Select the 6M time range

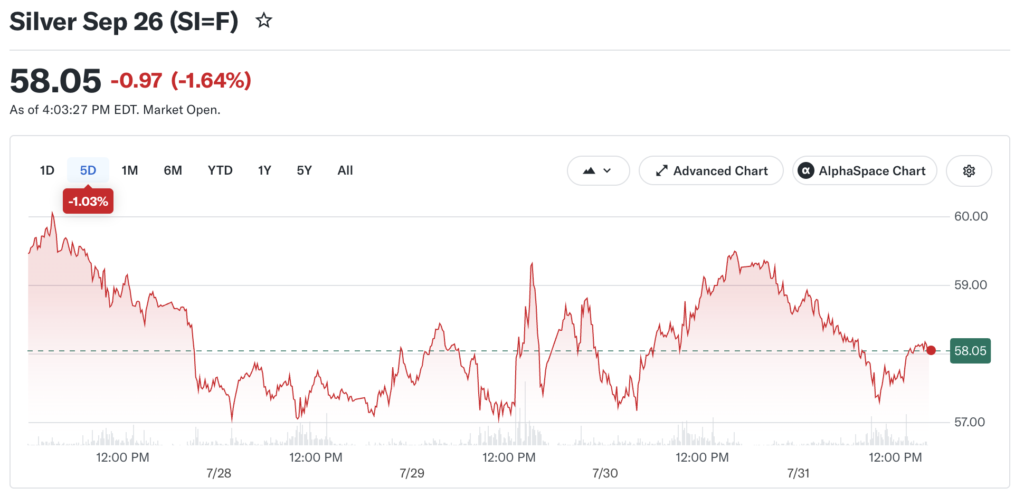tap(173, 170)
